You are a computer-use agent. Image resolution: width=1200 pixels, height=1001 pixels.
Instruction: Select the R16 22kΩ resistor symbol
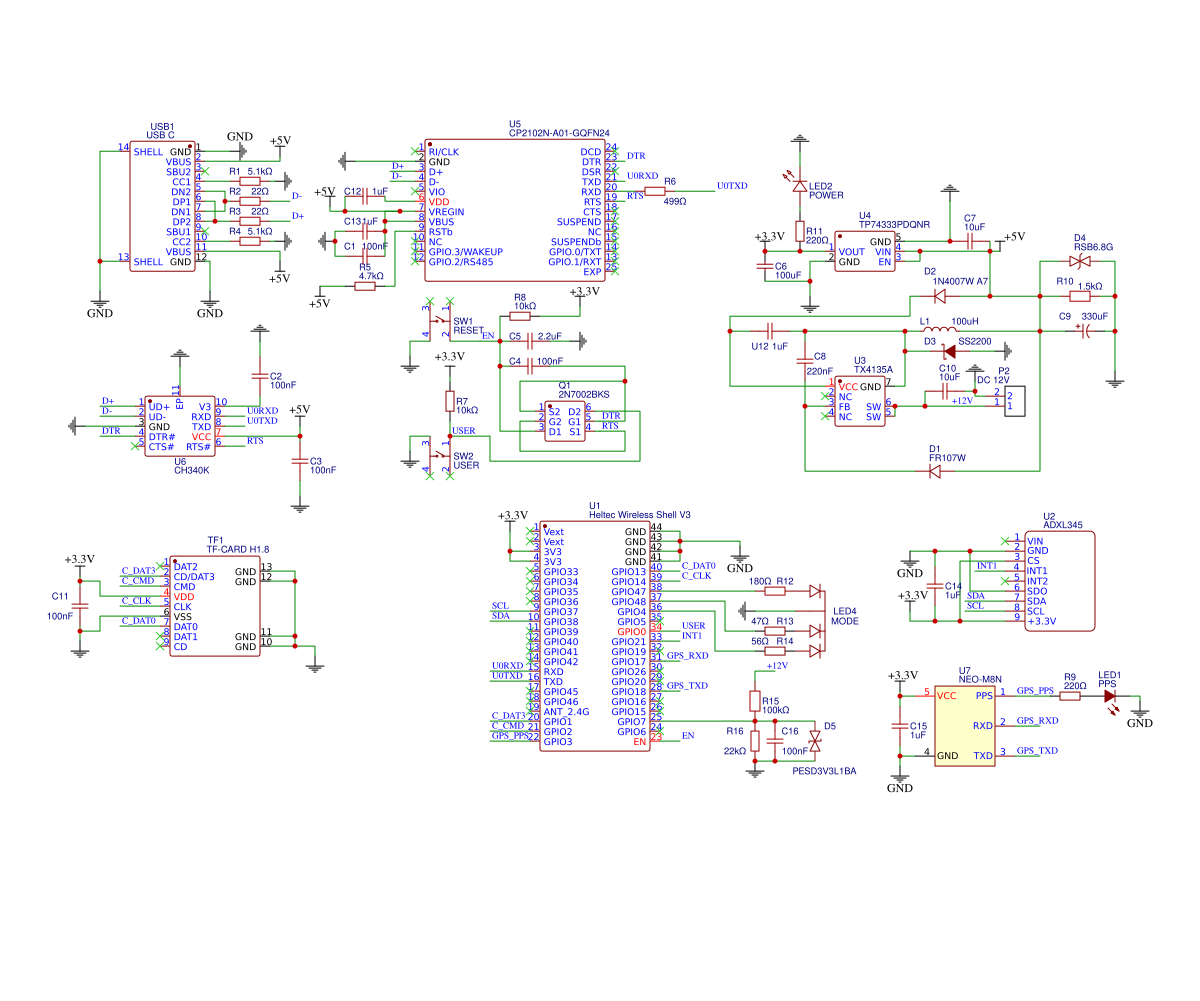pos(755,741)
